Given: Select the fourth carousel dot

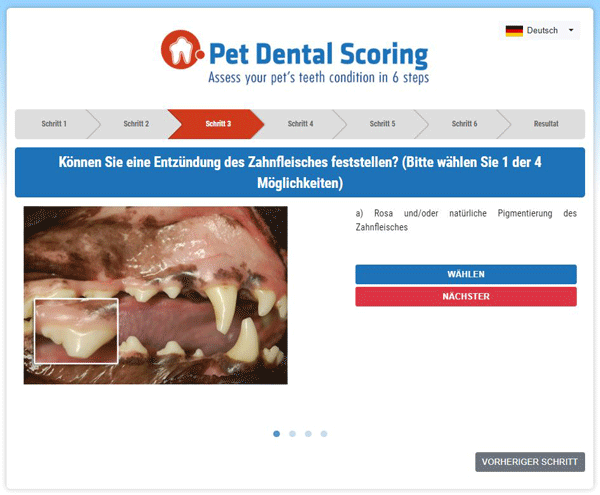Looking at the screenshot, I should [x=324, y=433].
